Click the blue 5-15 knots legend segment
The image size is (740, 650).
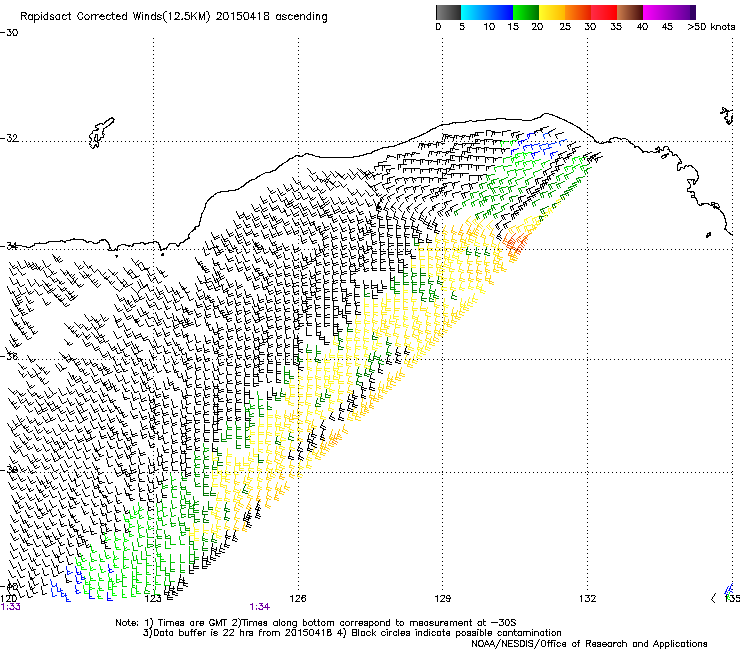[x=487, y=12]
